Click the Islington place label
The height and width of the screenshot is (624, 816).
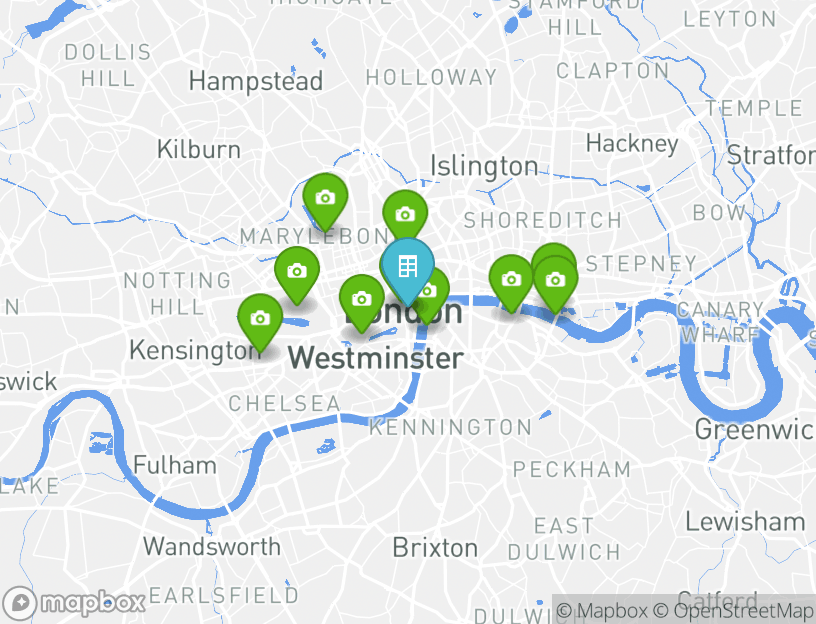tap(484, 167)
